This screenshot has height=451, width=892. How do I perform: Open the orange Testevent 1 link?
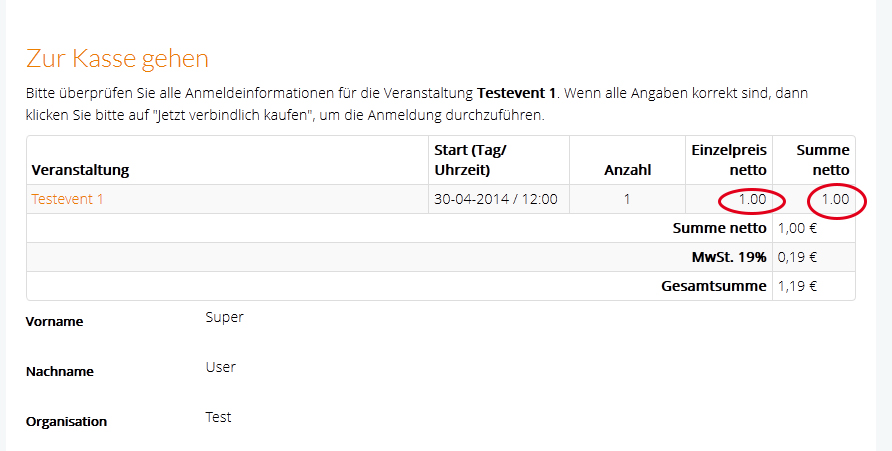pyautogui.click(x=67, y=199)
